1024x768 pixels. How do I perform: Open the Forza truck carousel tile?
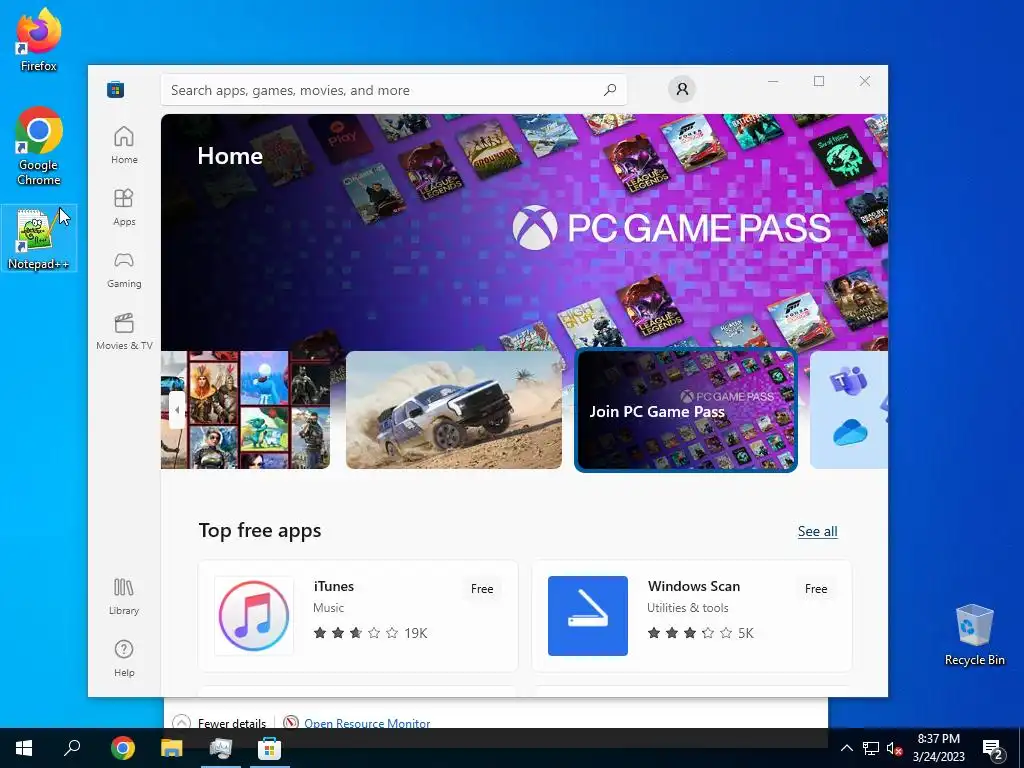coord(454,410)
